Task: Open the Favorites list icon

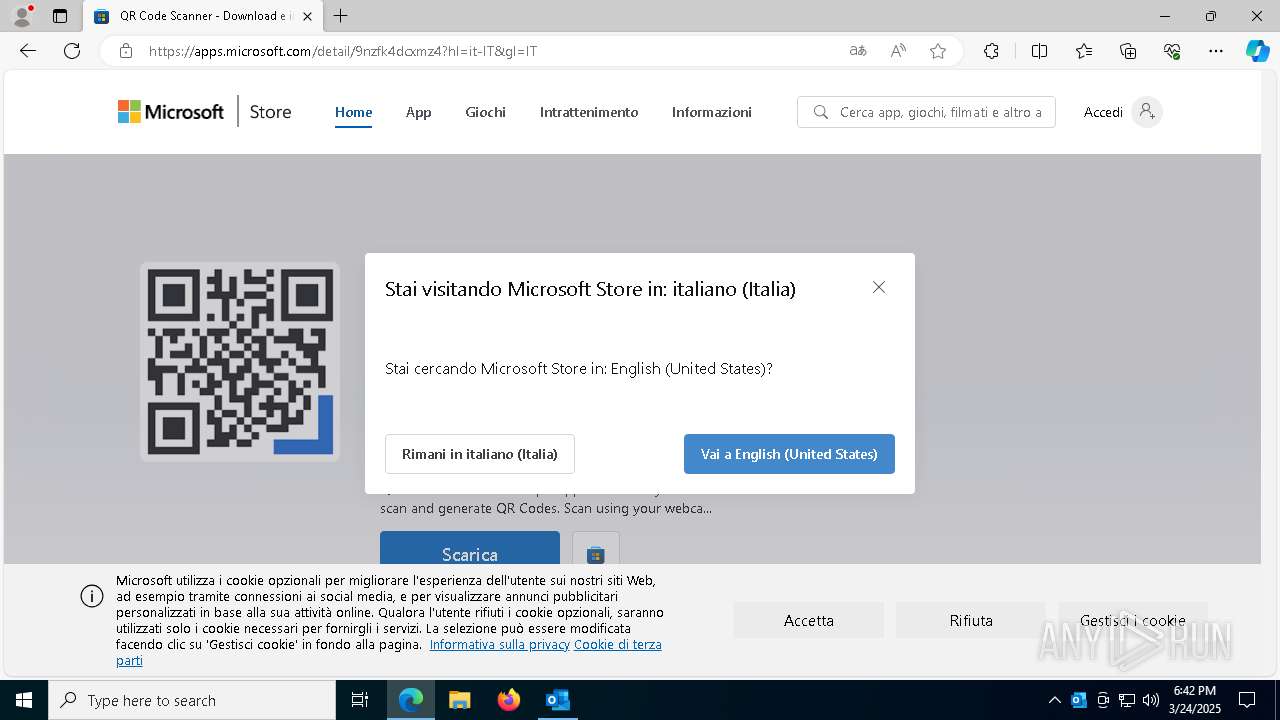Action: [x=1084, y=51]
